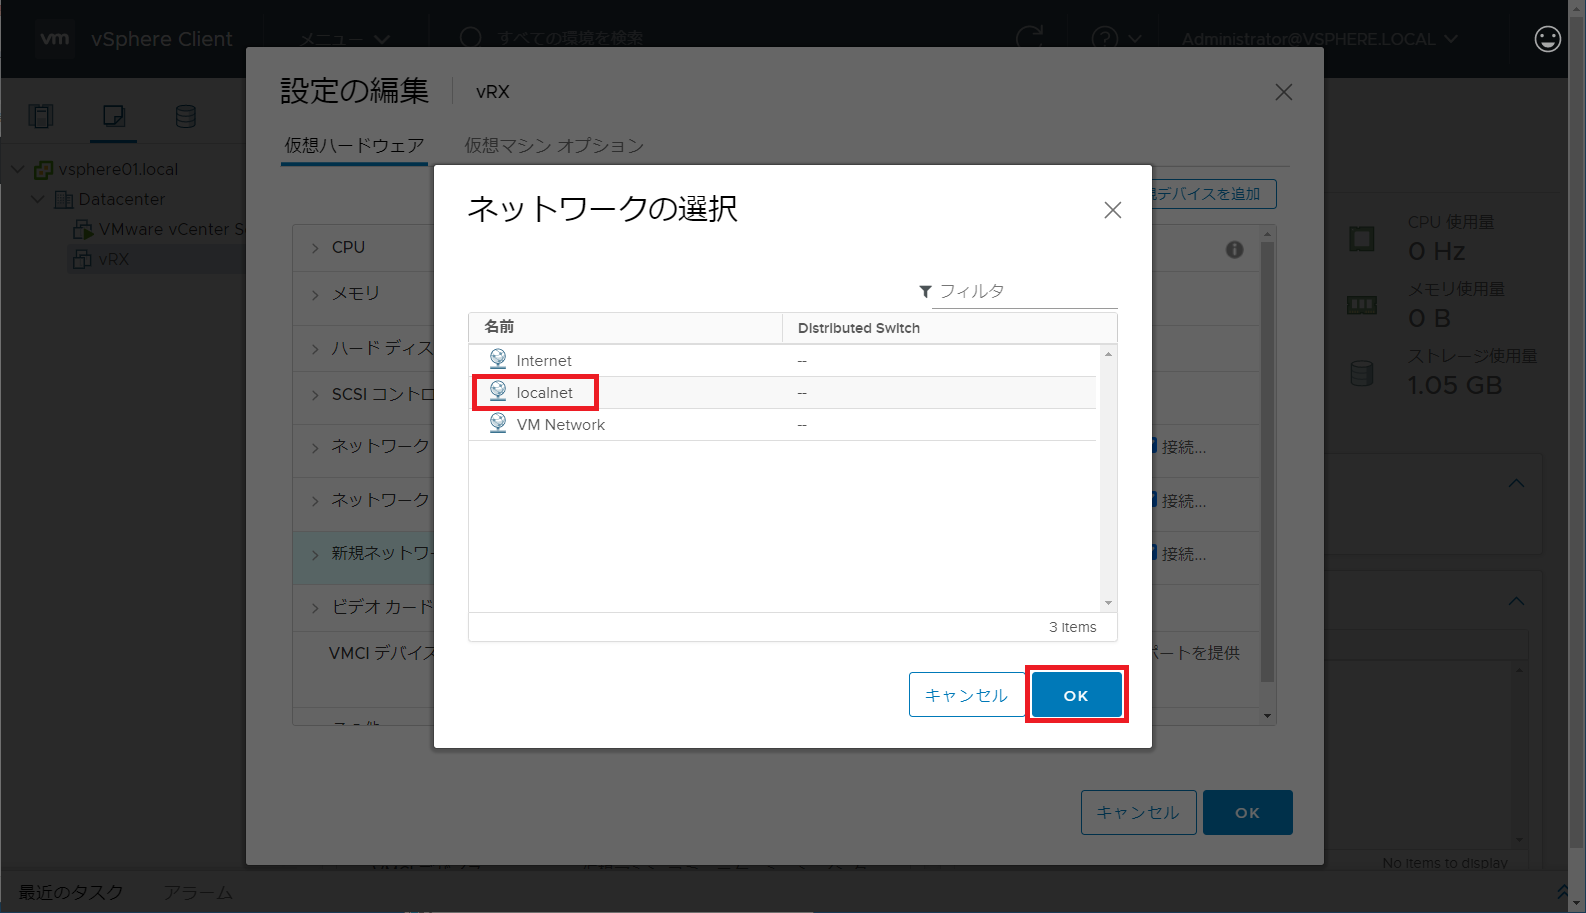Viewport: 1586px width, 913px height.
Task: Expand the SCSI コントローラ section
Action: (315, 396)
